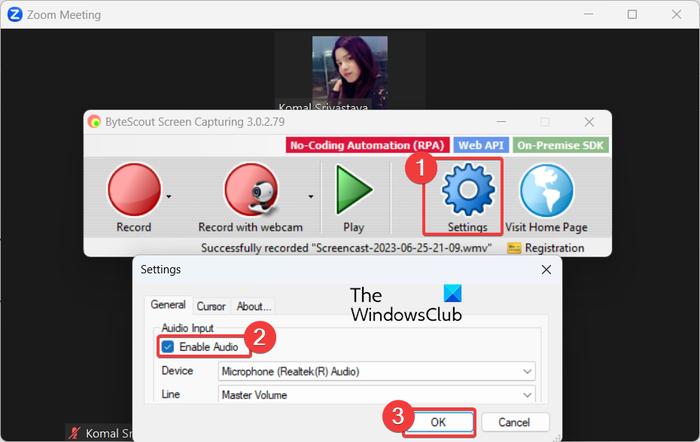Click the ByteScout app icon in its title bar

(x=94, y=121)
